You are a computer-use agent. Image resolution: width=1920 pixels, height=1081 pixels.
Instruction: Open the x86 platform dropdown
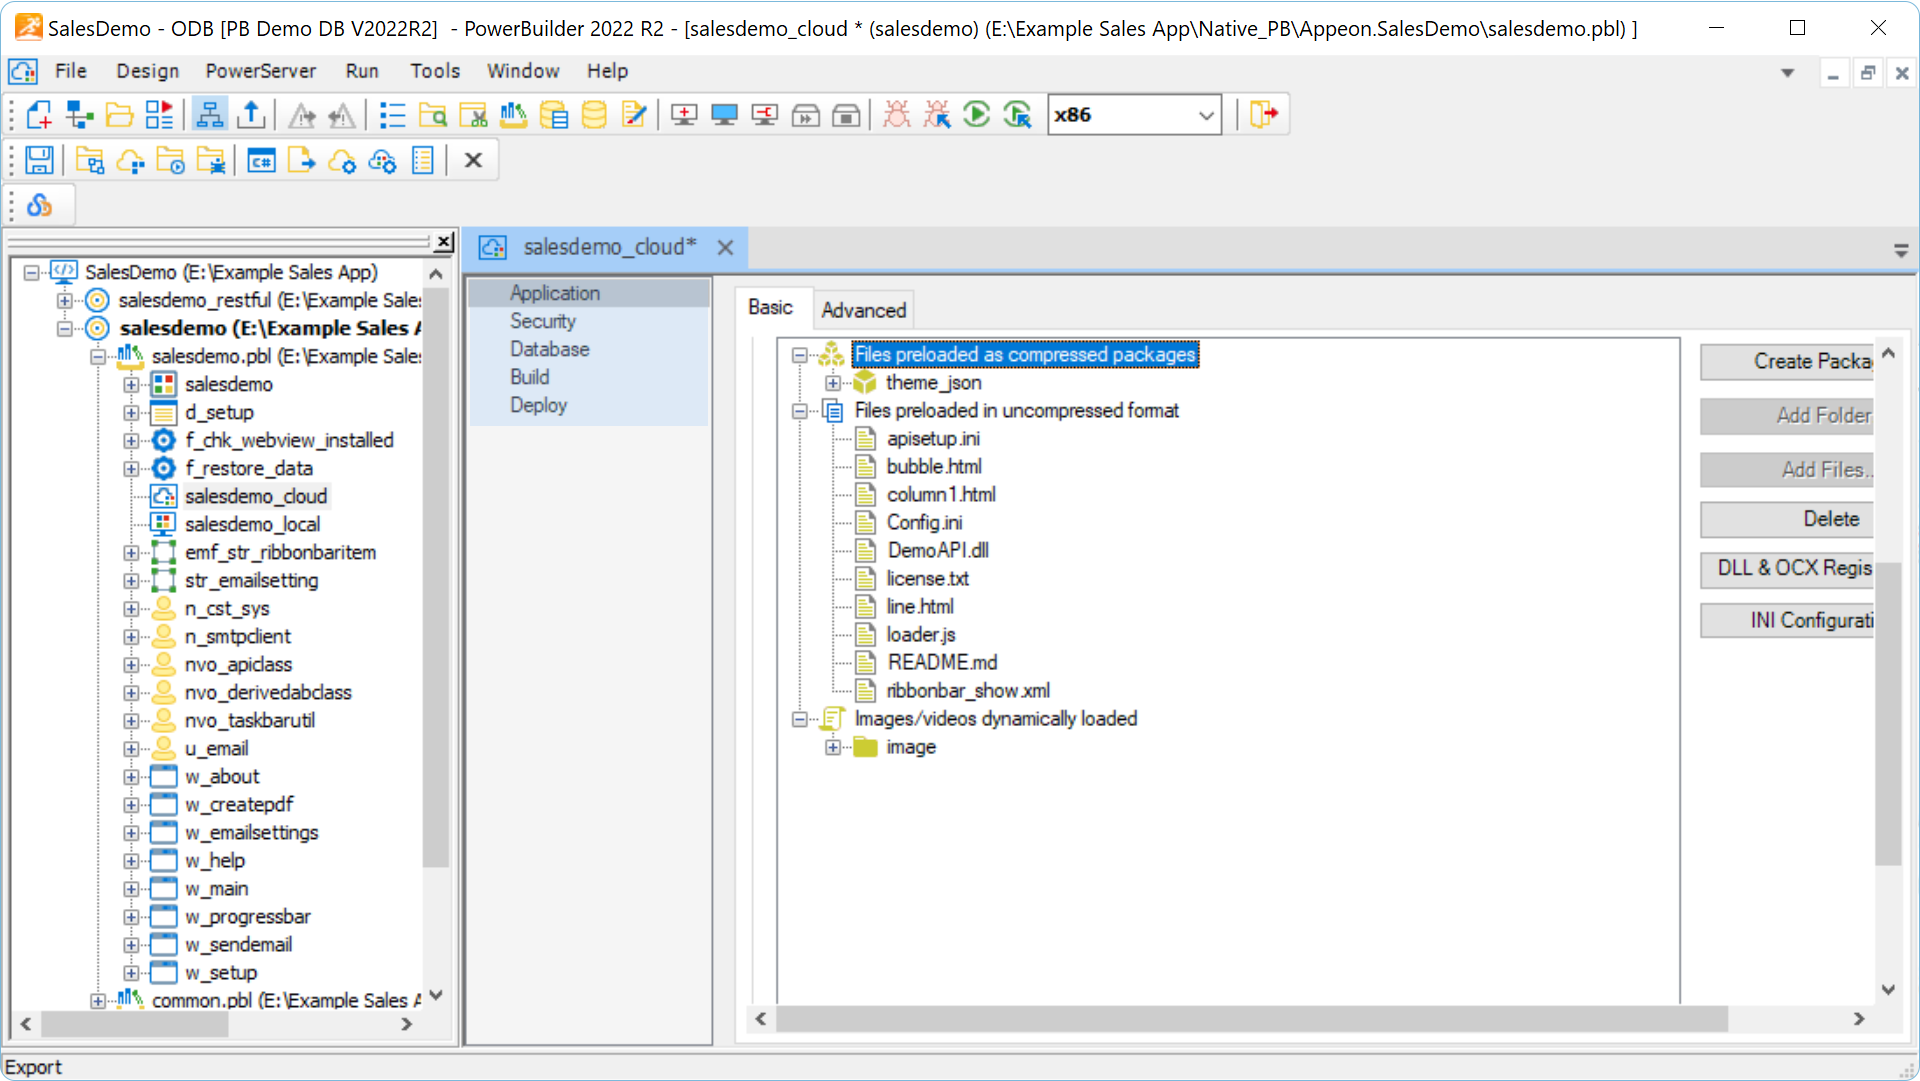(x=1206, y=115)
